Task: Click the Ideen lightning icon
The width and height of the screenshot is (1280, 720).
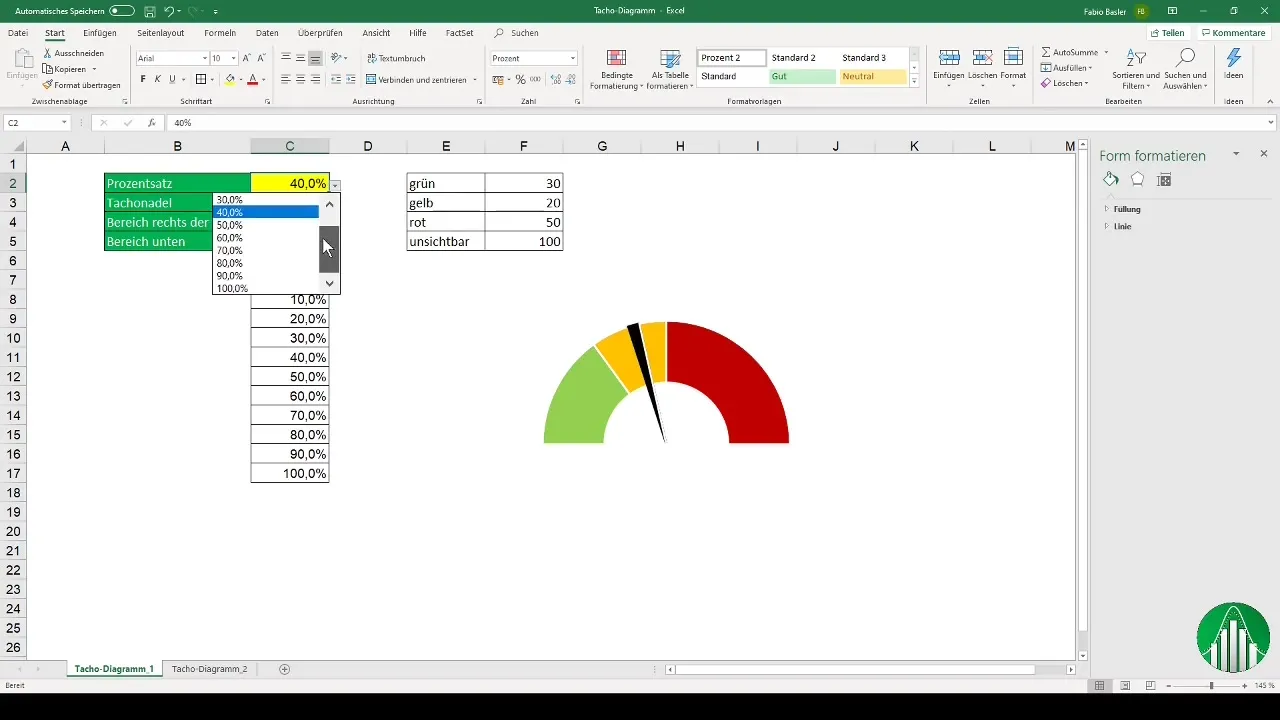Action: 1233,65
